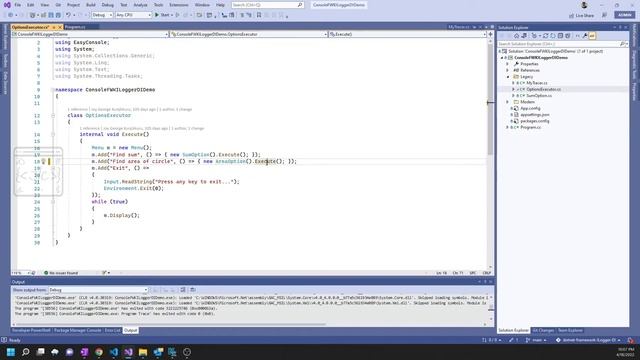Focus the Search (Ctrl+Q) box

coord(267,5)
